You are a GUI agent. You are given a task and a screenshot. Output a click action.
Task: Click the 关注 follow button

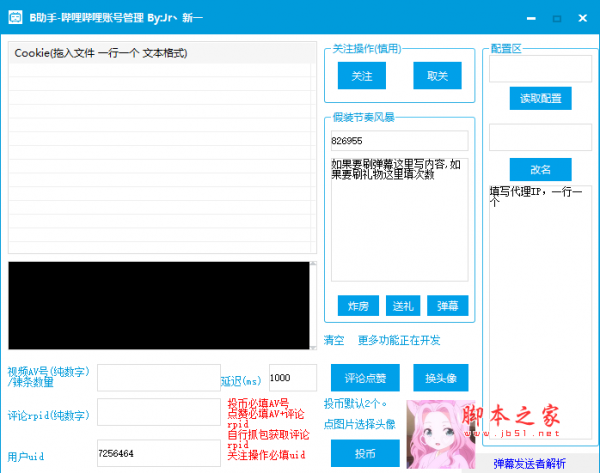tap(362, 76)
